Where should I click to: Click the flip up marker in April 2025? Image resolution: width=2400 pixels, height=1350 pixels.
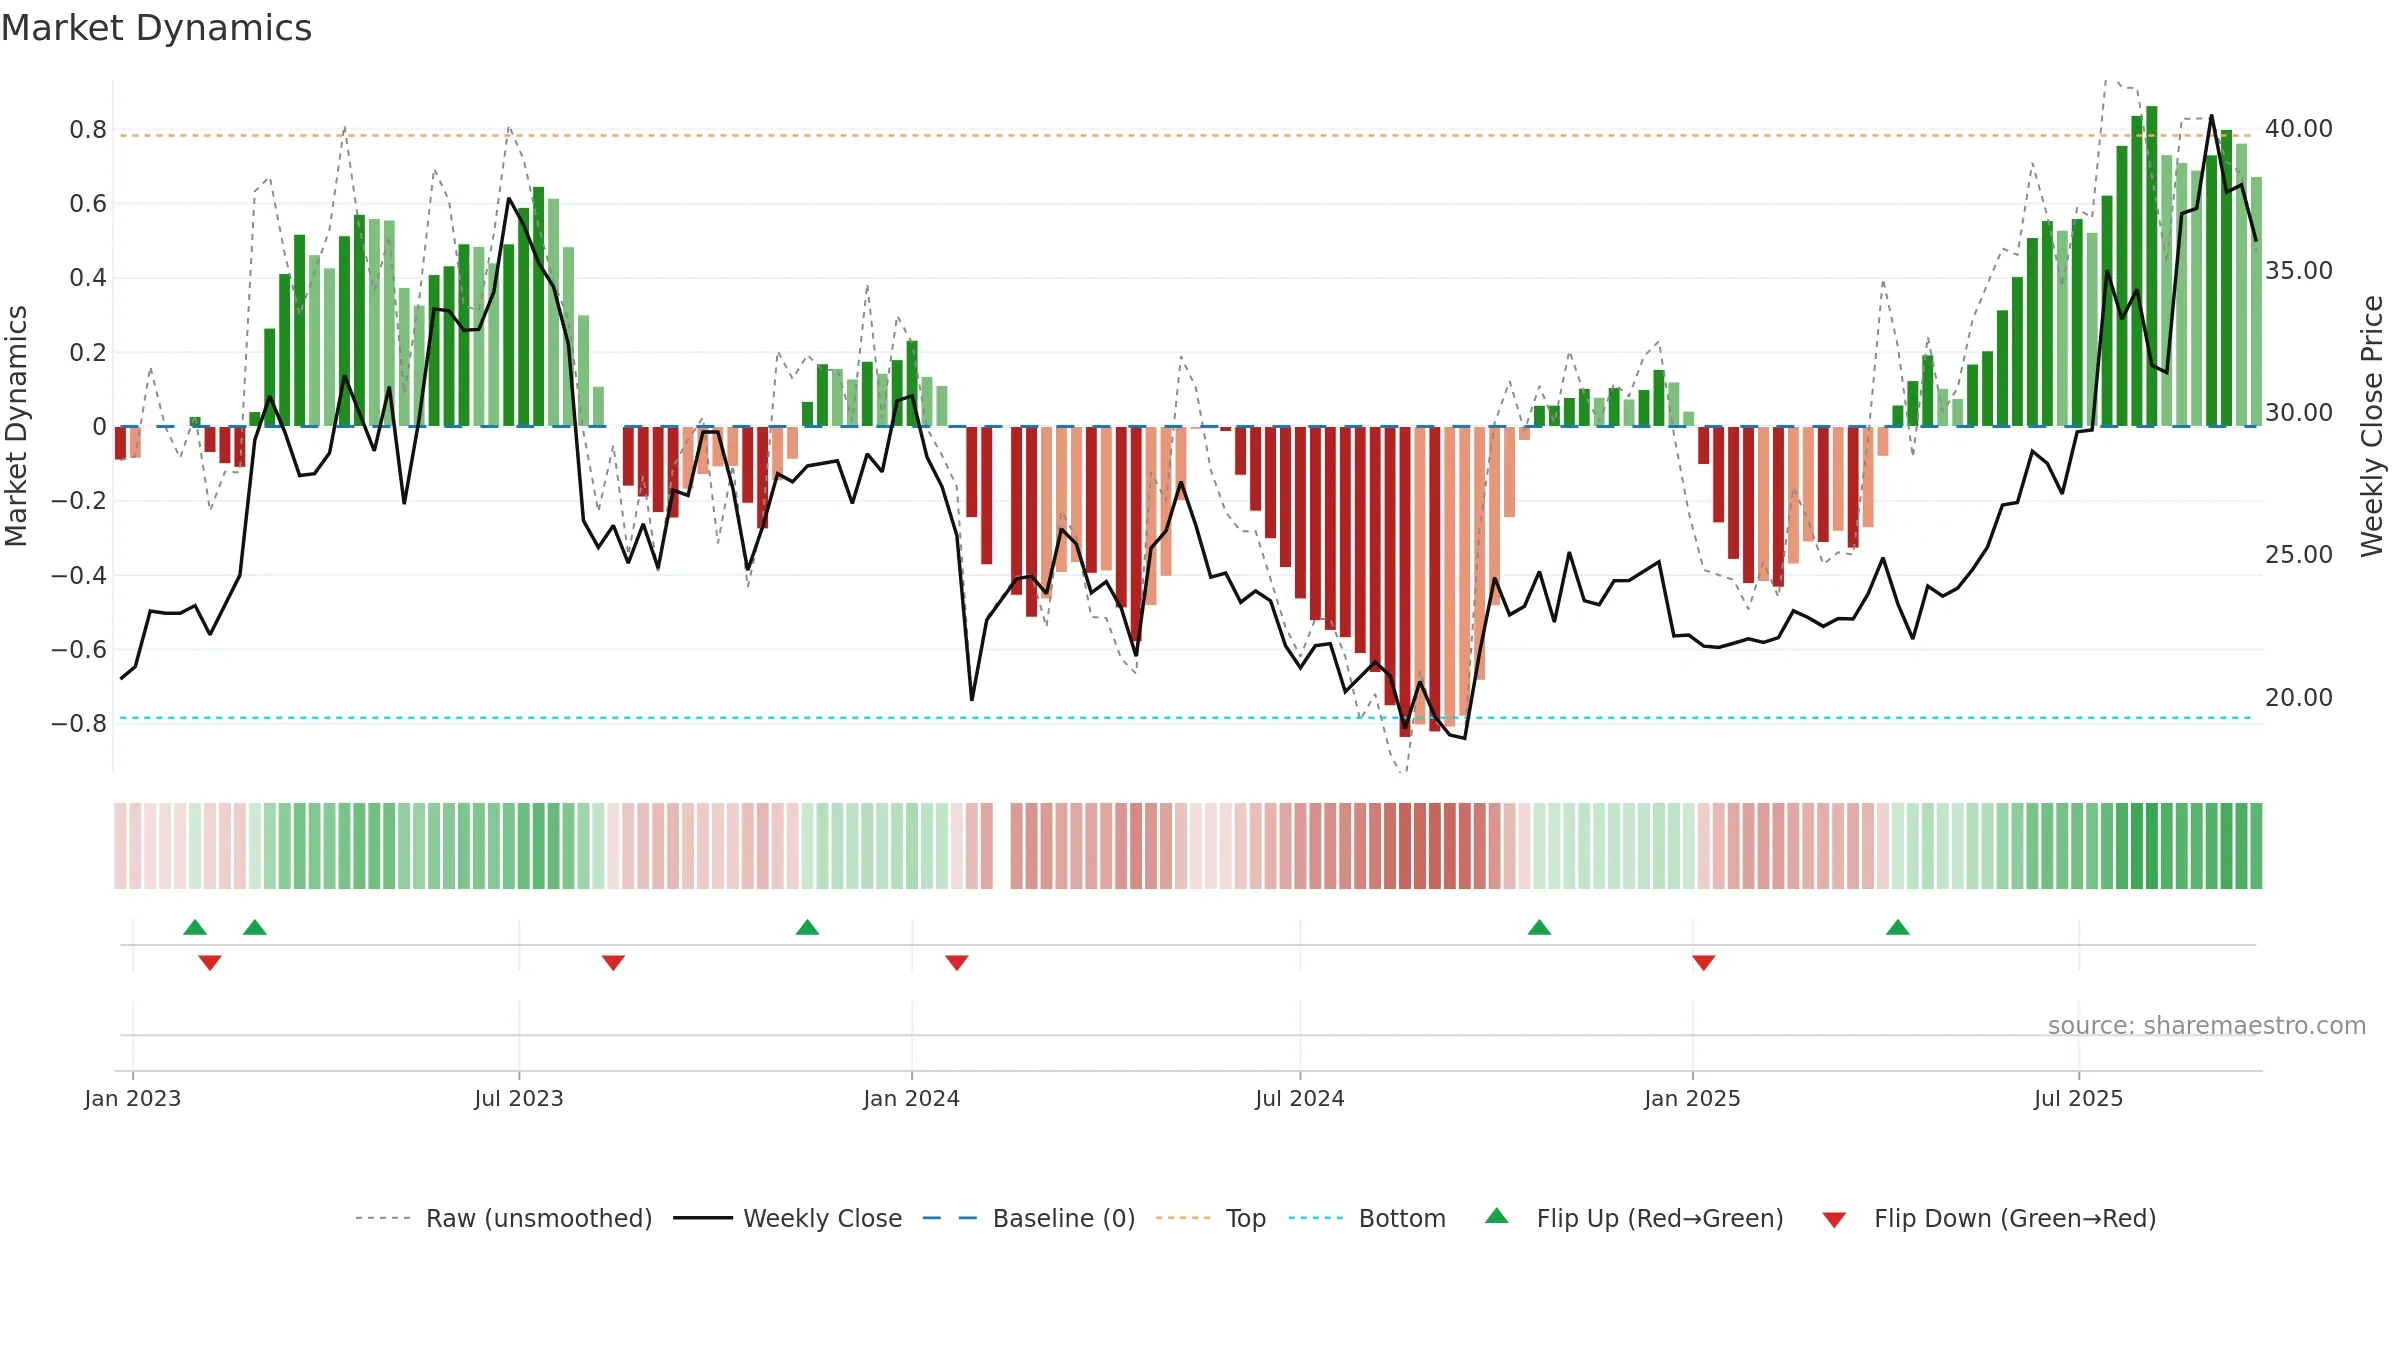coord(1898,927)
